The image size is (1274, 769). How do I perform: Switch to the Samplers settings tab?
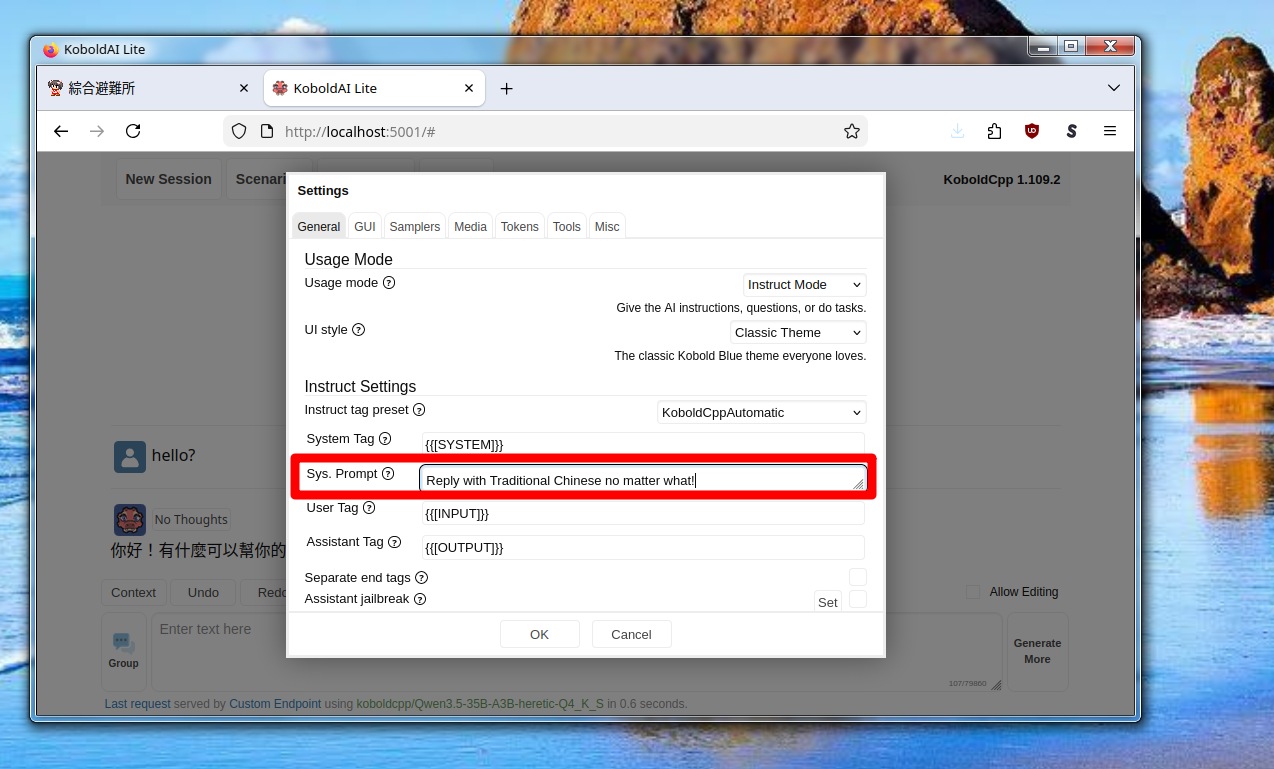[x=414, y=227]
